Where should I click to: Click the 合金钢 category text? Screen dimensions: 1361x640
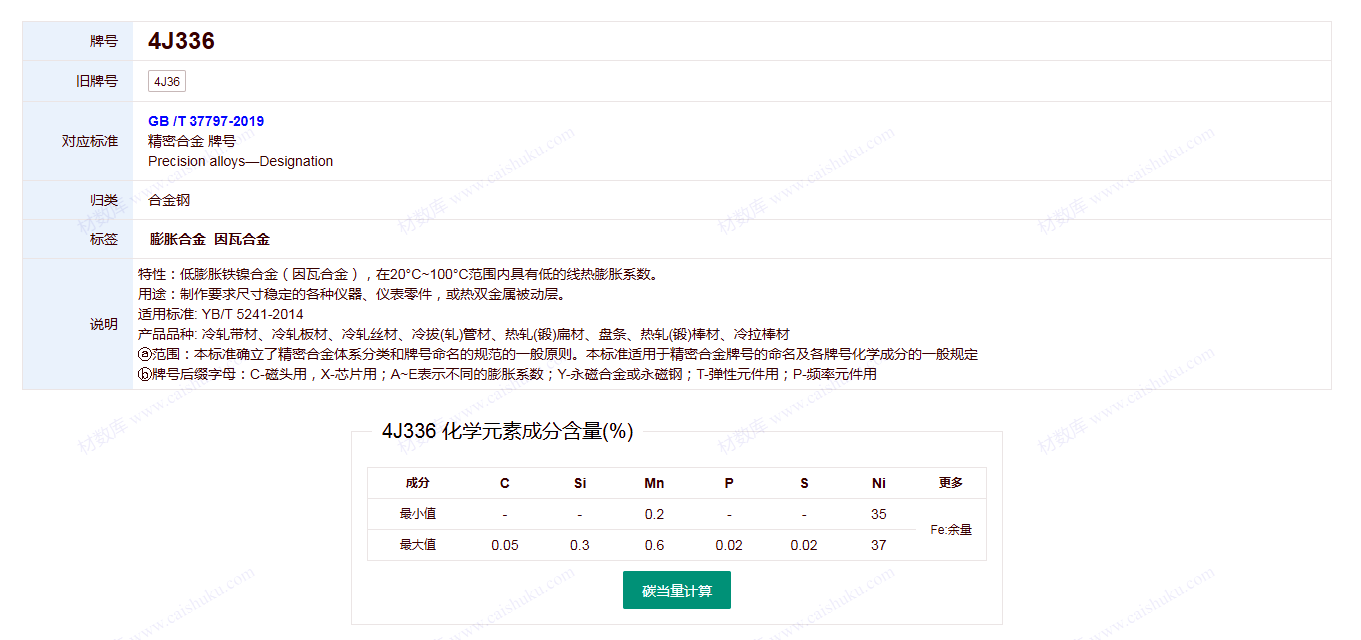click(x=169, y=200)
